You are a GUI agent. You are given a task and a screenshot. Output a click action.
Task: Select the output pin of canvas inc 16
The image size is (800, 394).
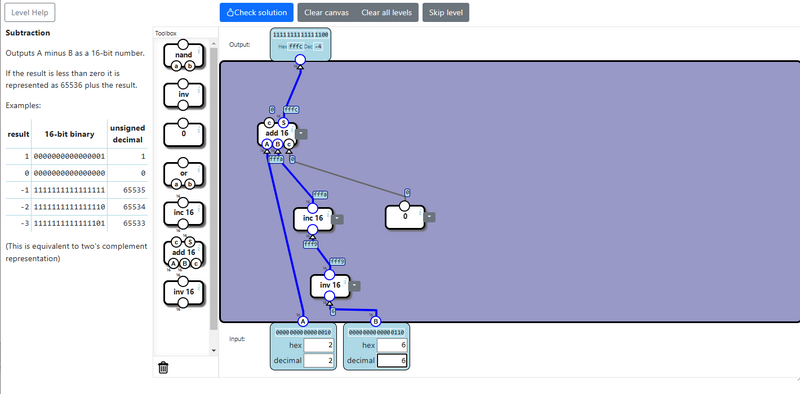click(x=313, y=208)
